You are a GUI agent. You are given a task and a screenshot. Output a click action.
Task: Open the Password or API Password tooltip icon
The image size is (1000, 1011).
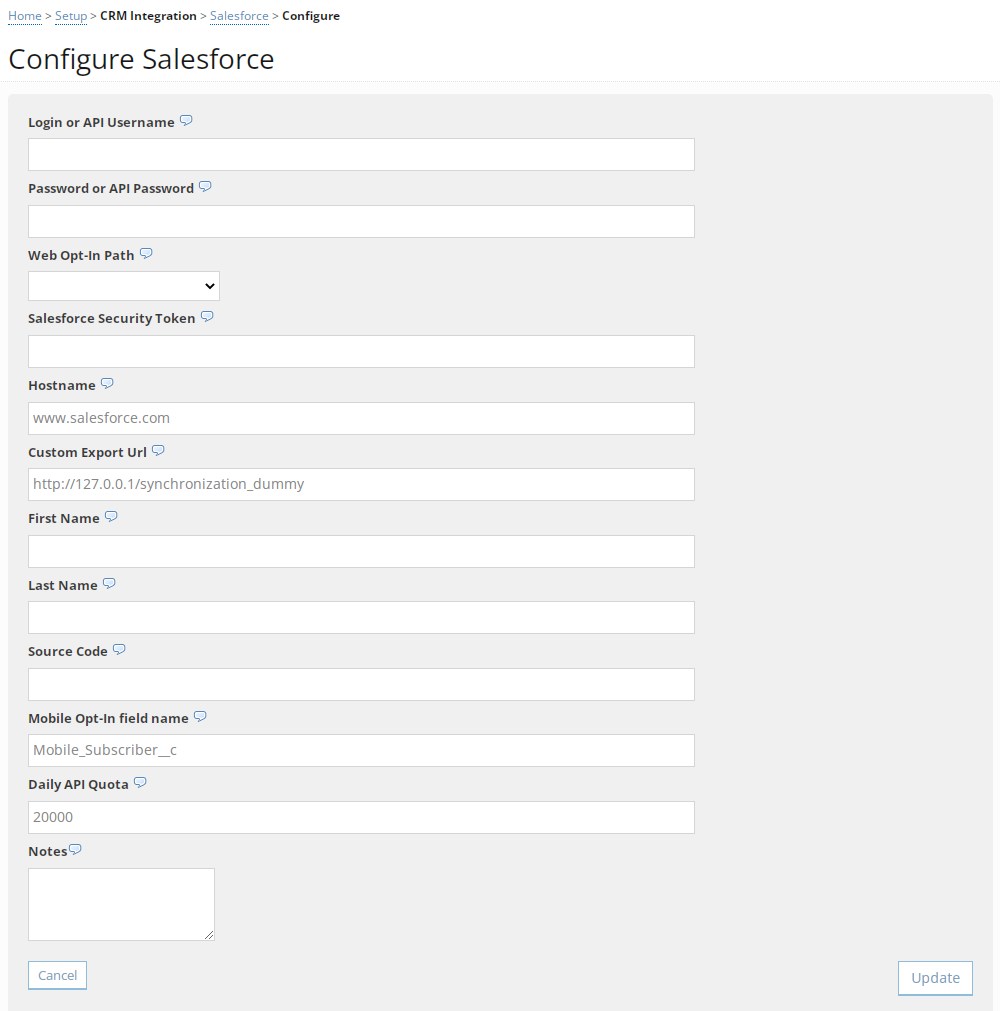tap(205, 186)
